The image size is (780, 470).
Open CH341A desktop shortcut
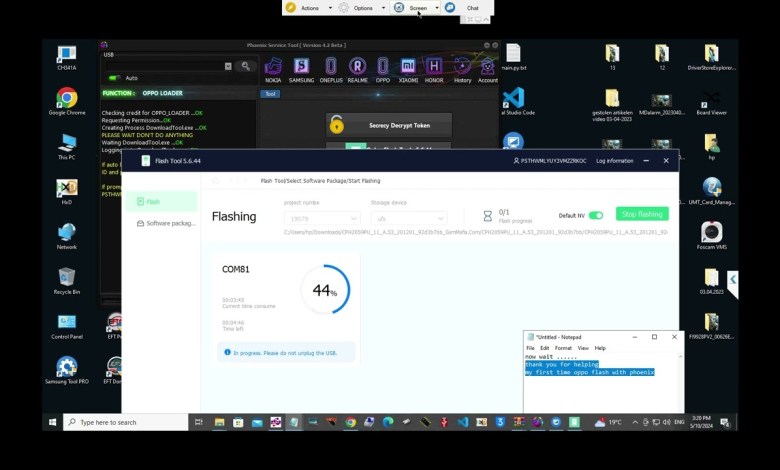(x=67, y=58)
